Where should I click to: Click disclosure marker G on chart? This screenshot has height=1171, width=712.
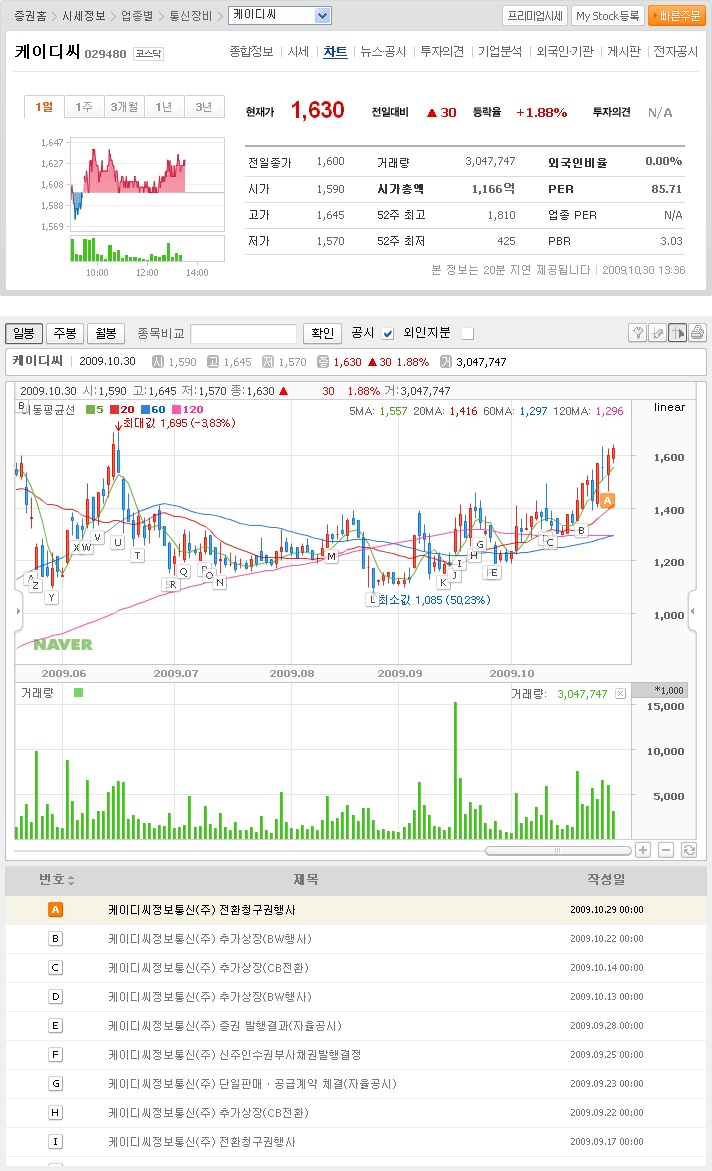point(480,544)
